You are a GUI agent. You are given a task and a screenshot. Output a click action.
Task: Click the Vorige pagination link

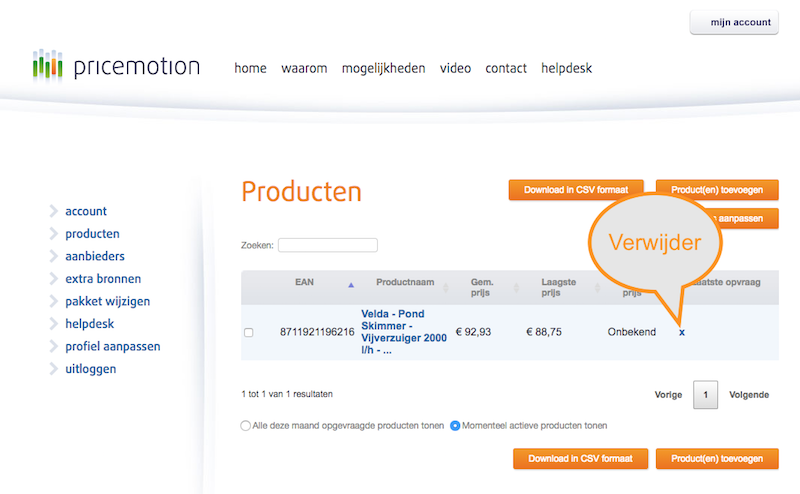[668, 395]
